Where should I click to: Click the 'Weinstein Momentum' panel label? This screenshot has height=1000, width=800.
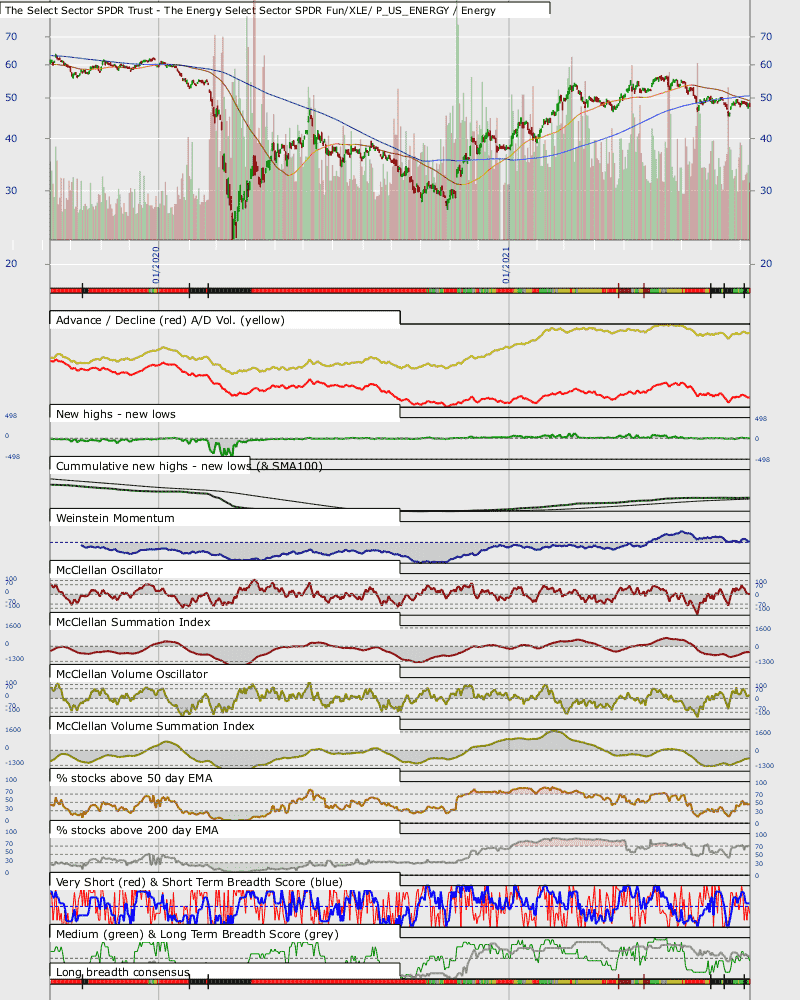coord(115,518)
